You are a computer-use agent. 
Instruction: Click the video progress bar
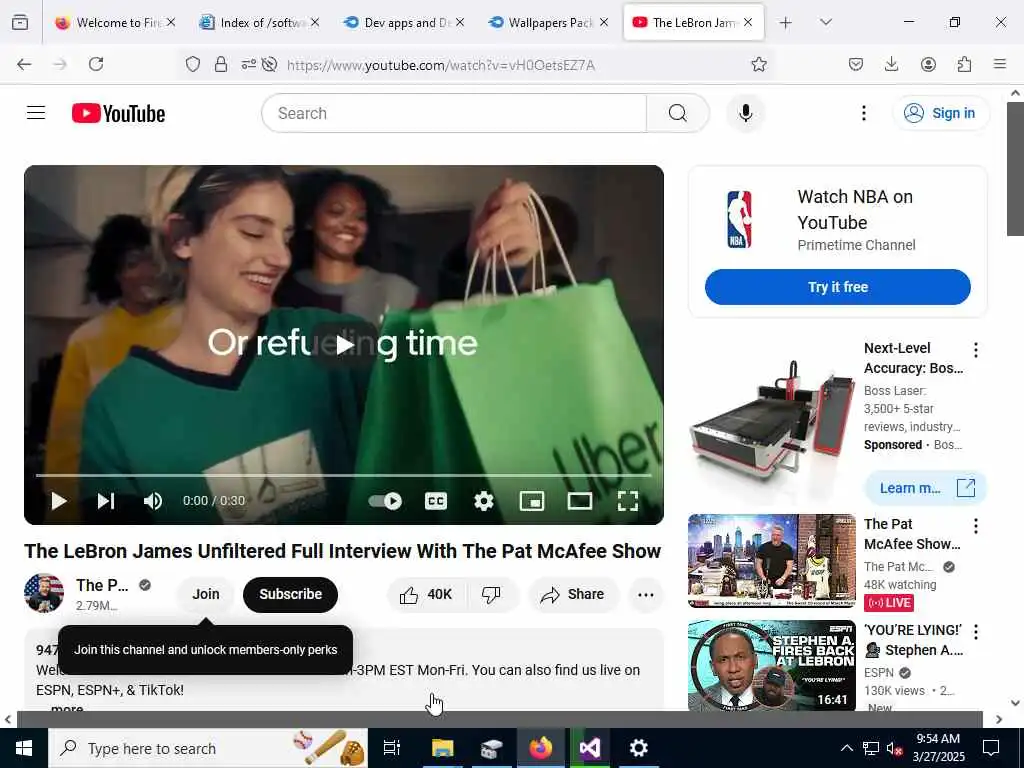pyautogui.click(x=344, y=475)
